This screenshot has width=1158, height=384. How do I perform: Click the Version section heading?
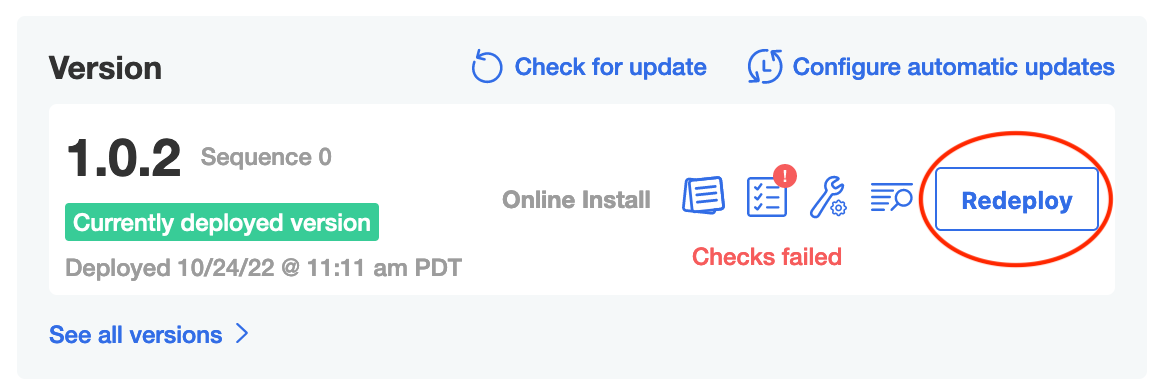(106, 68)
